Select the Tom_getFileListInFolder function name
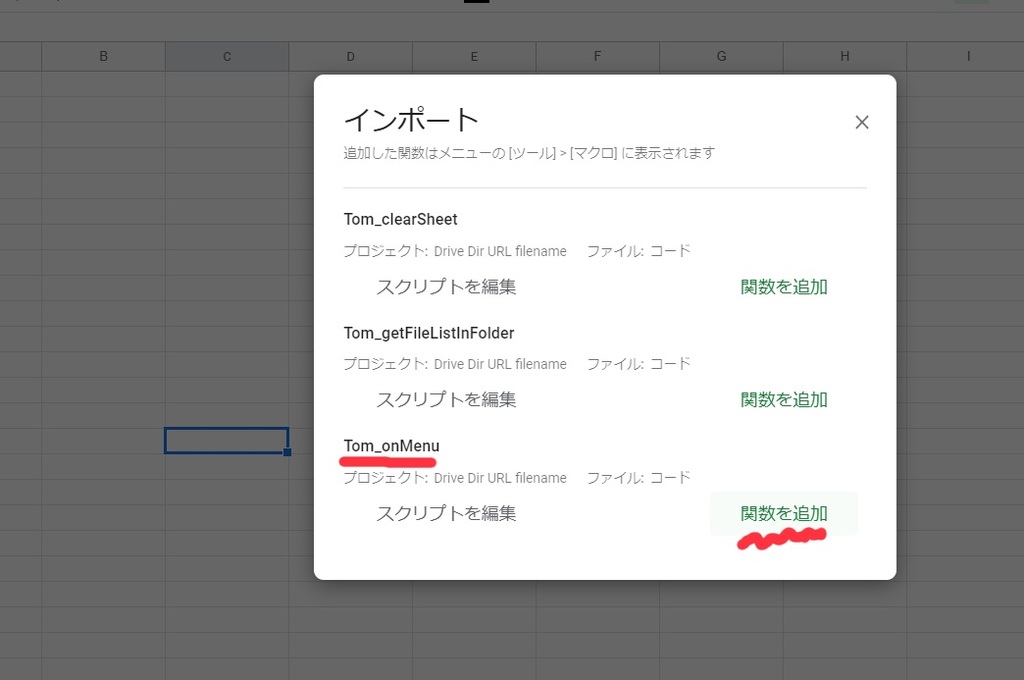Viewport: 1024px width, 680px height. pos(429,333)
